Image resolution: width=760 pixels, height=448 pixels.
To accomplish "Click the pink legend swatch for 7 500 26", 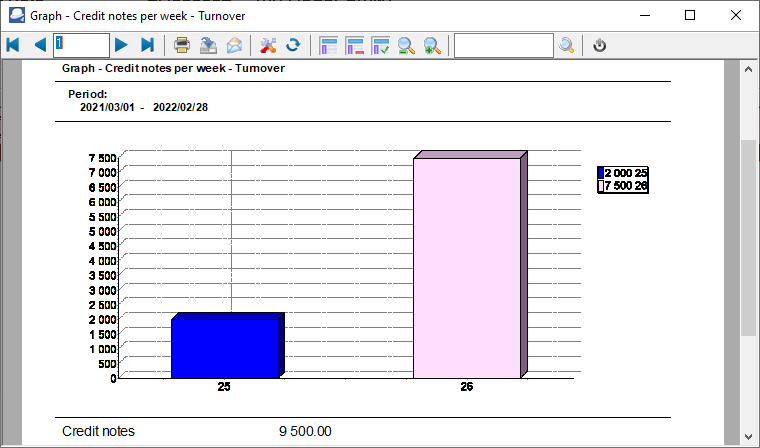I will click(601, 186).
